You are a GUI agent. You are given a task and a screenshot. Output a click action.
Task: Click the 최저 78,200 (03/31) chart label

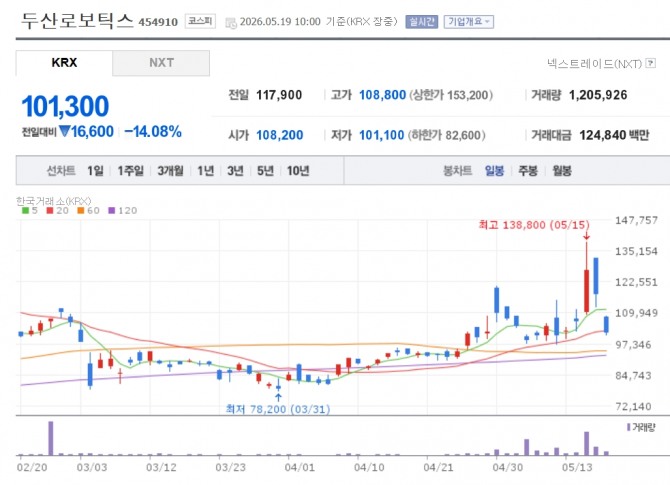(278, 409)
